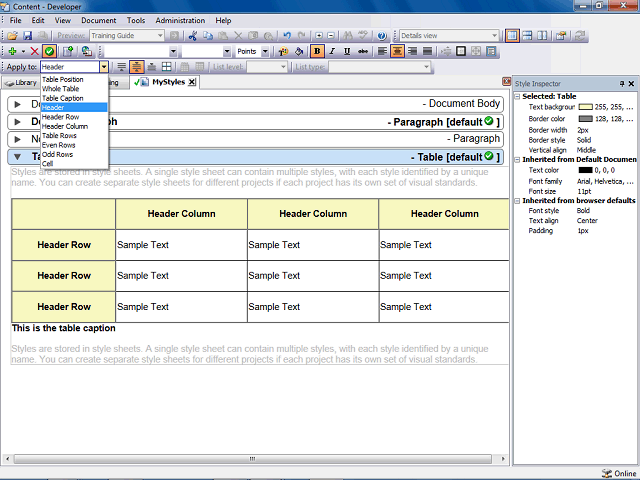Open the Edit menu

(38, 20)
